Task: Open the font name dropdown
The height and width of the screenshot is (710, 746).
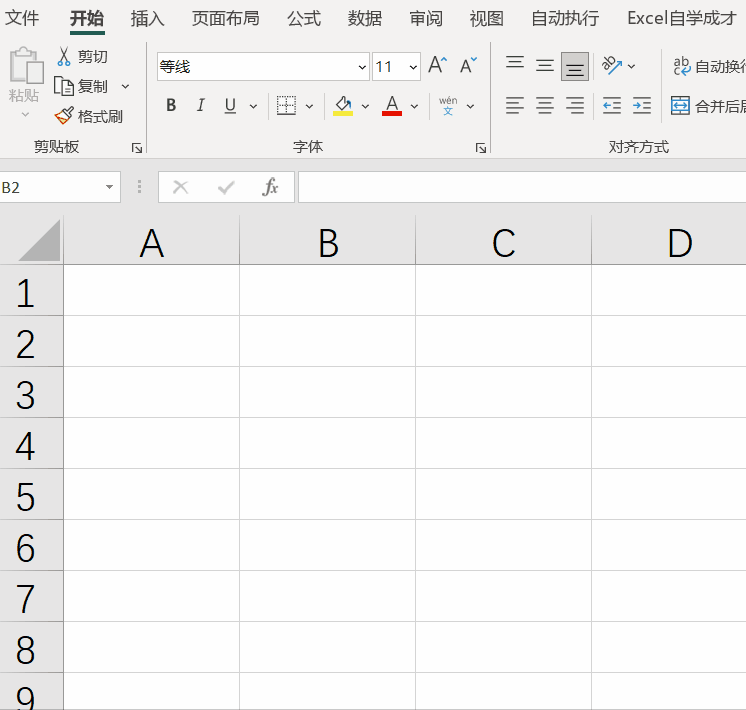Action: [x=362, y=67]
